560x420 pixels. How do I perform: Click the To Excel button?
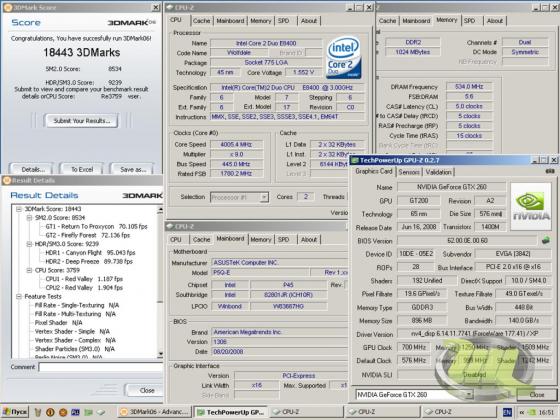tap(82, 169)
